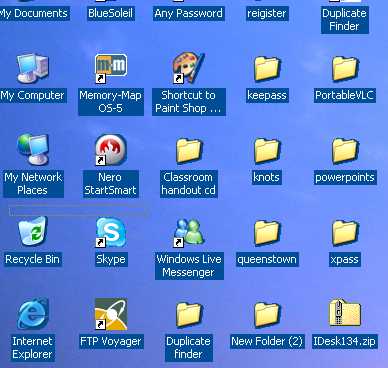Viewport: 388px width, 368px height.
Task: Click the My Documents label
Action: coord(34,13)
